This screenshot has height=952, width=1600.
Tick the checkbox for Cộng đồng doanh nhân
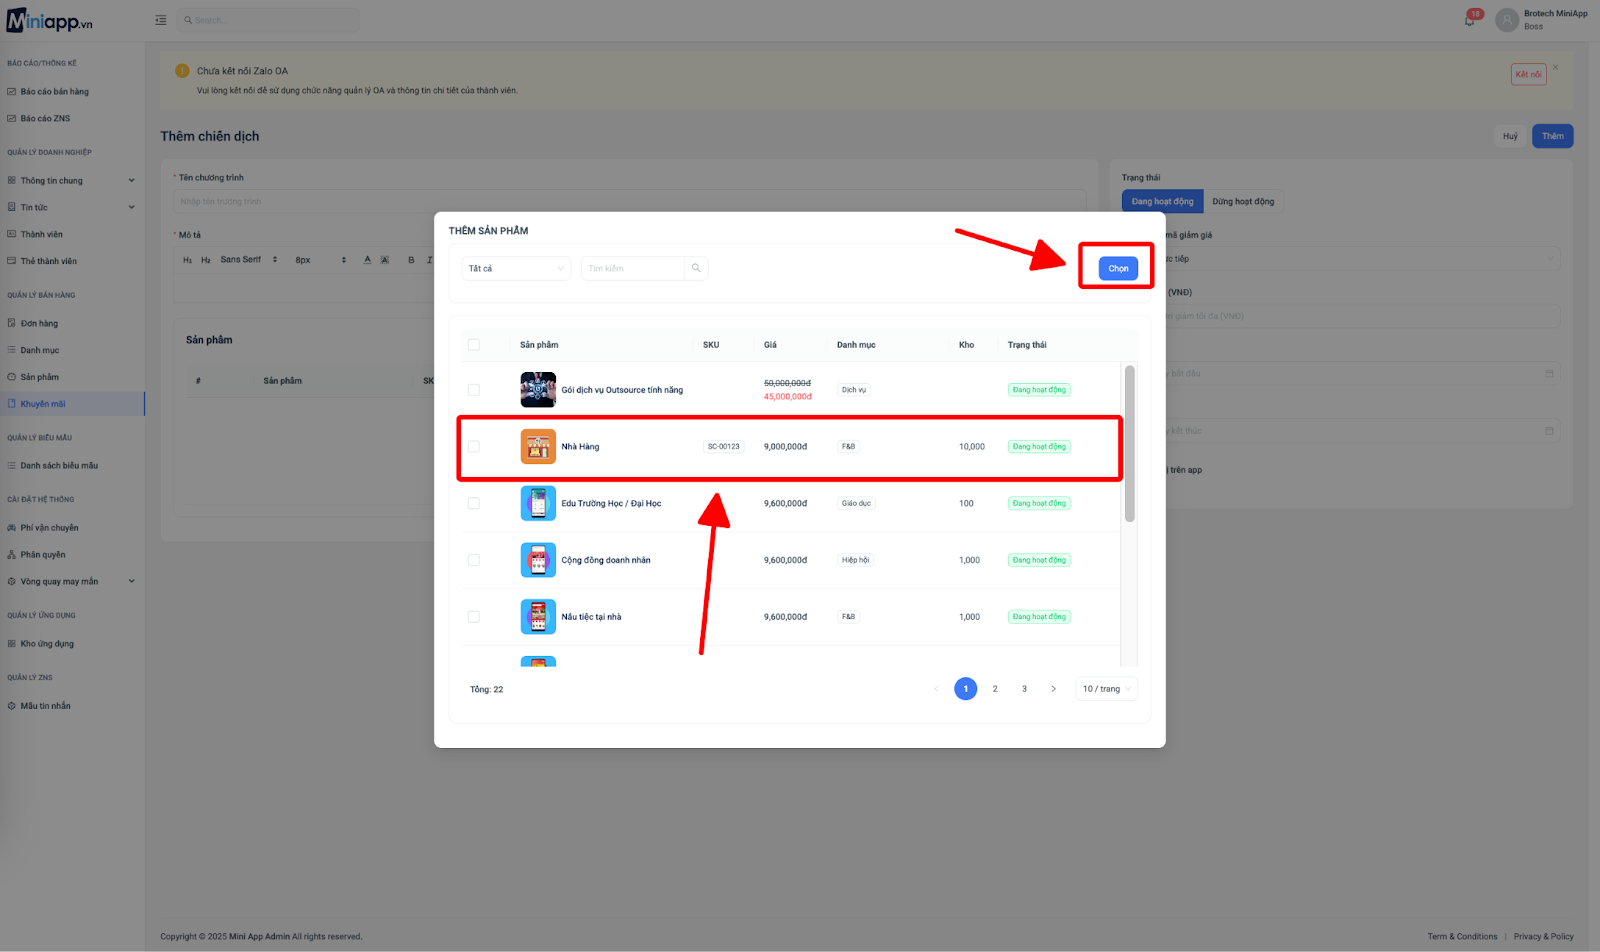coord(474,560)
